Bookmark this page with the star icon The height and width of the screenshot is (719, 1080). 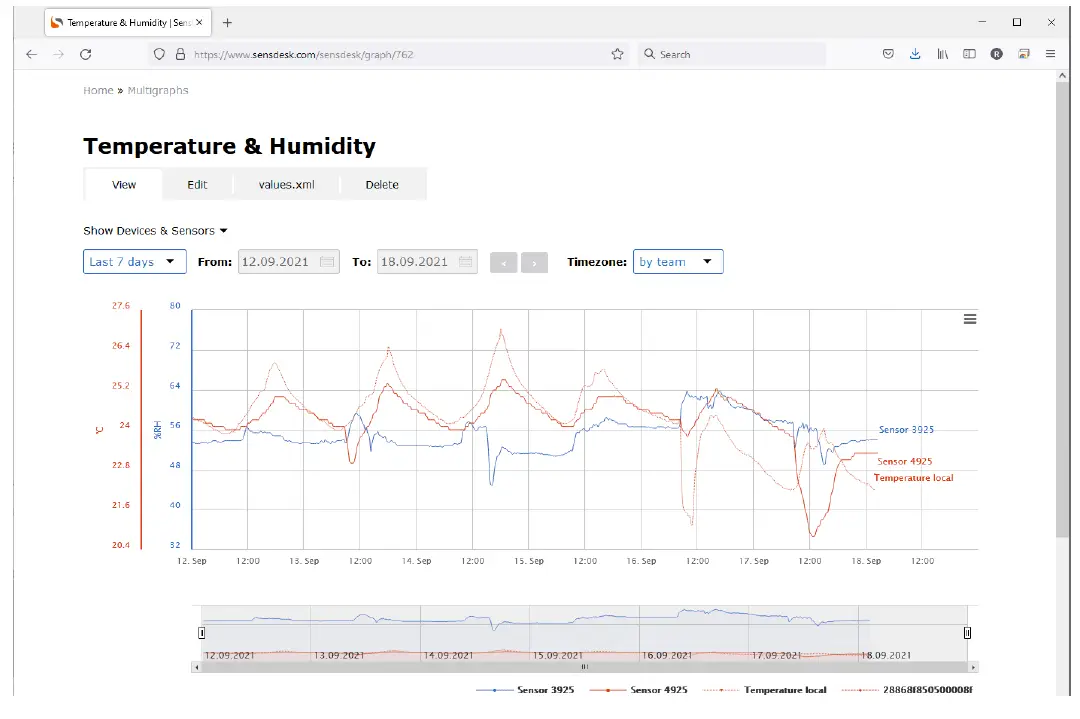pos(617,54)
